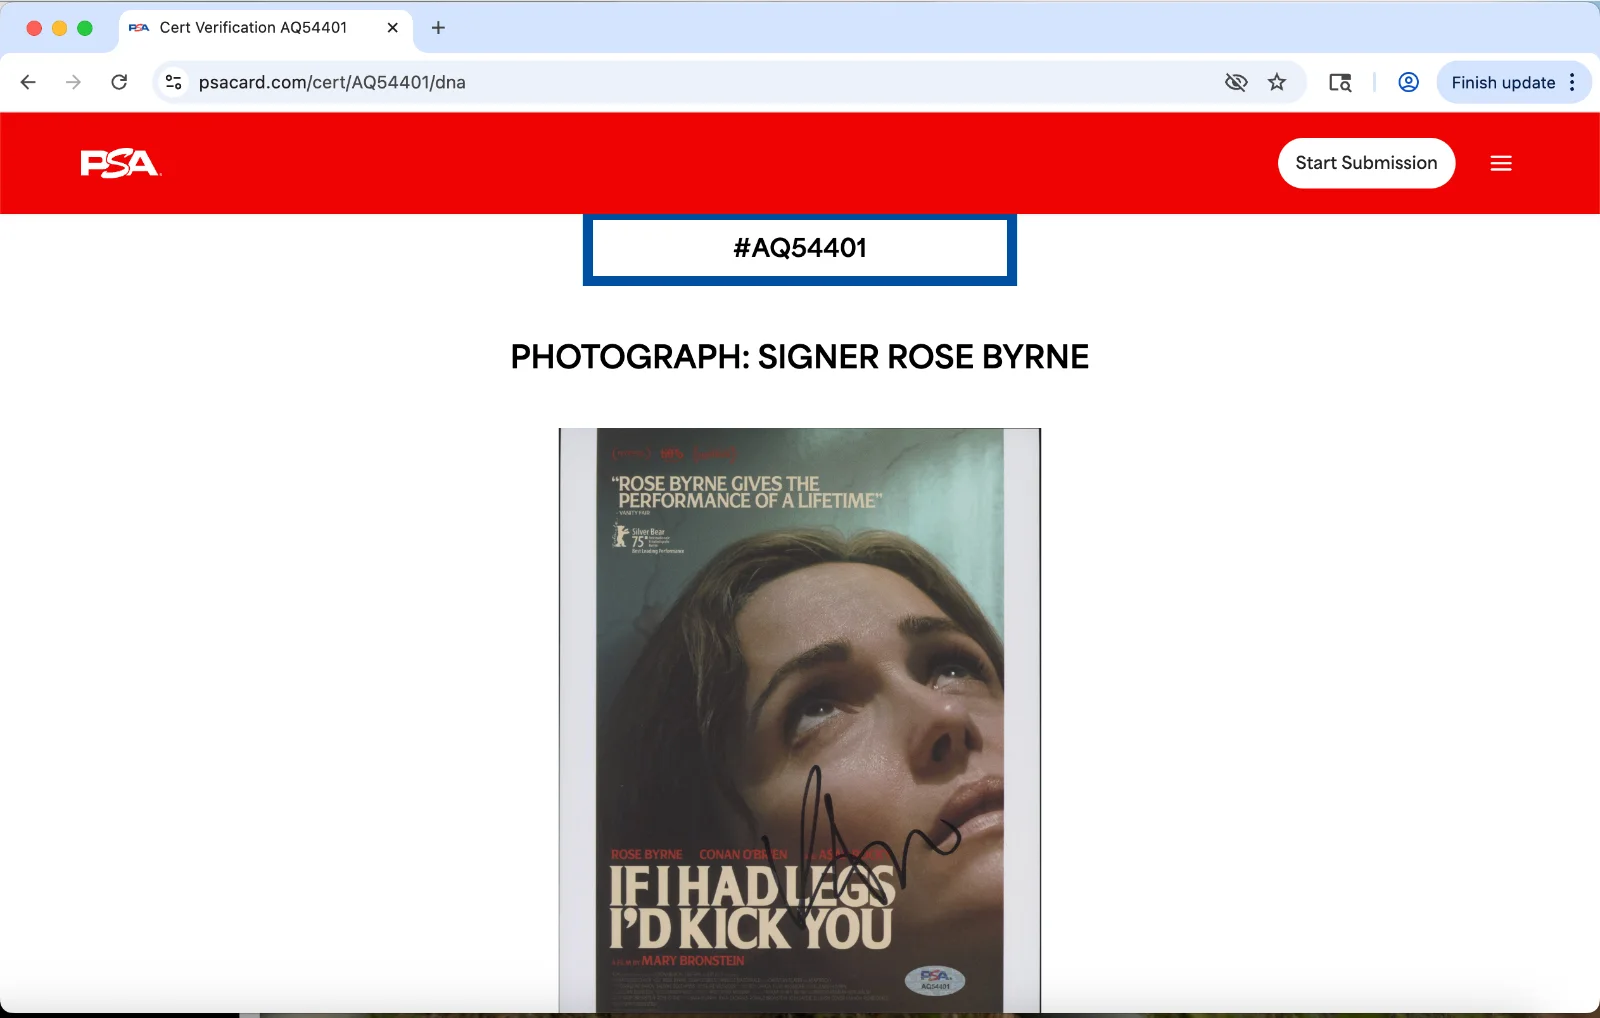Click the yellow macOS minimize button
This screenshot has height=1018, width=1600.
pyautogui.click(x=59, y=28)
